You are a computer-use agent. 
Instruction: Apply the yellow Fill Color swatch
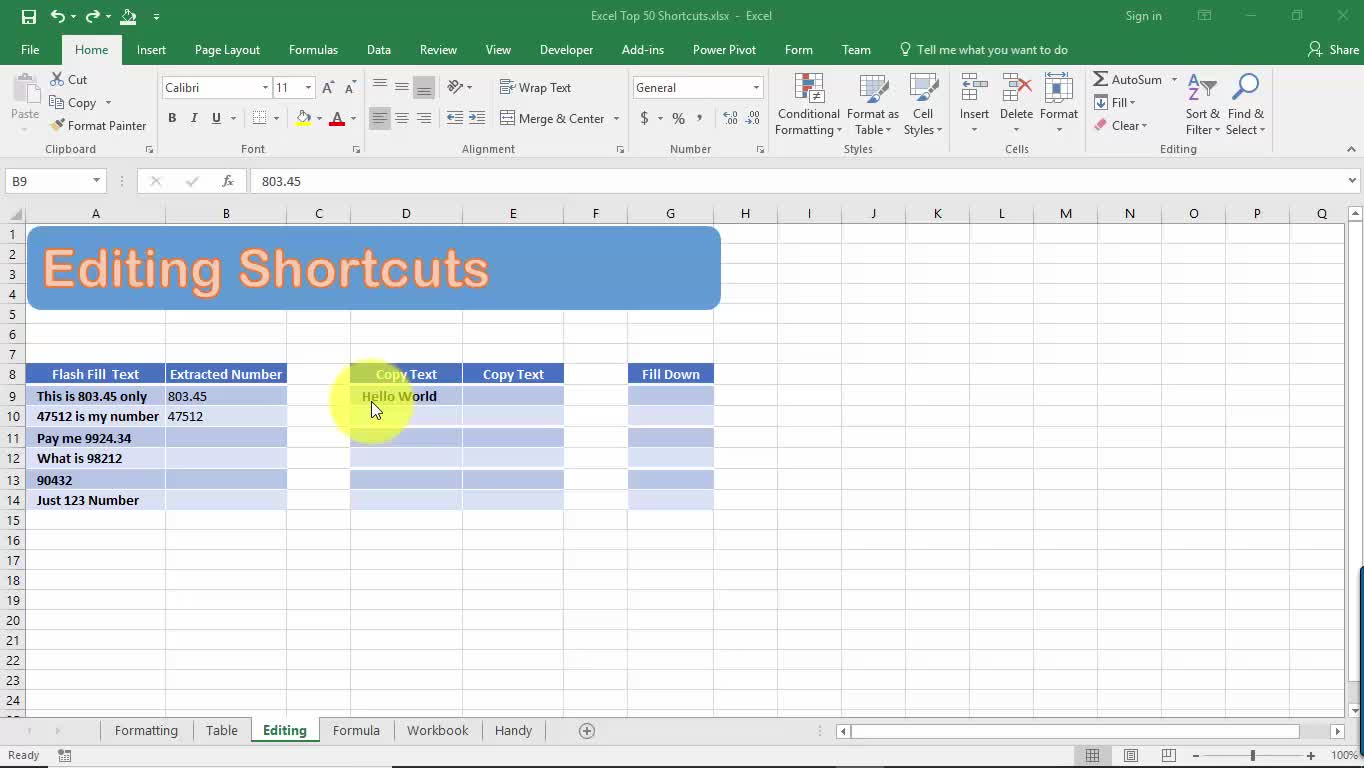point(303,118)
